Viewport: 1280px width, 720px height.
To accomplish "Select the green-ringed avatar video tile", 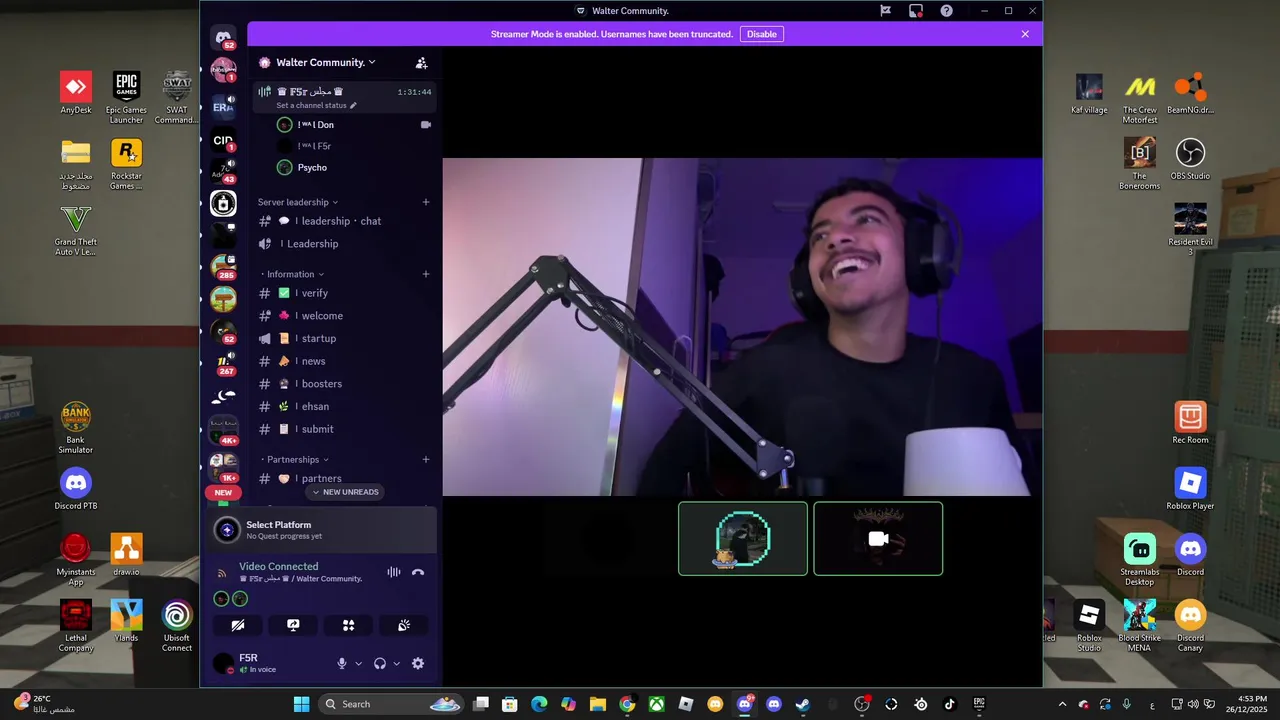I will (743, 539).
